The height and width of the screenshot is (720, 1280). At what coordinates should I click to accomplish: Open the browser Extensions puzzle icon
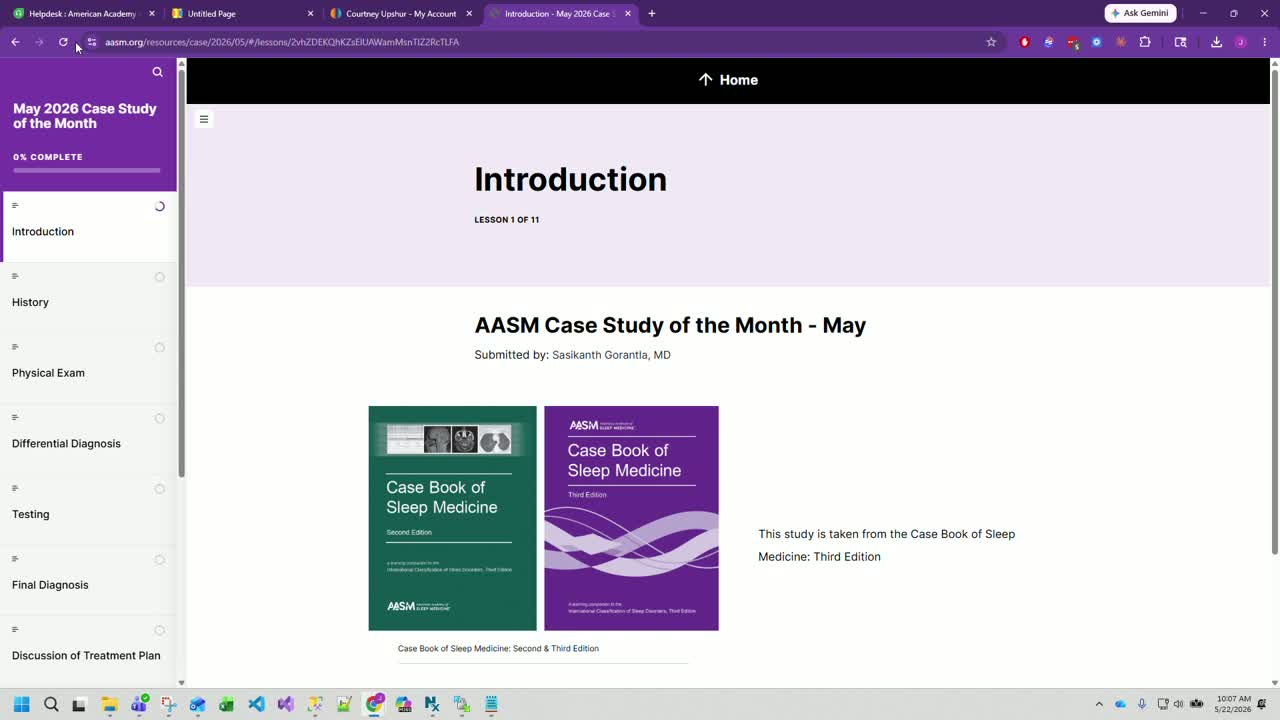(1145, 42)
